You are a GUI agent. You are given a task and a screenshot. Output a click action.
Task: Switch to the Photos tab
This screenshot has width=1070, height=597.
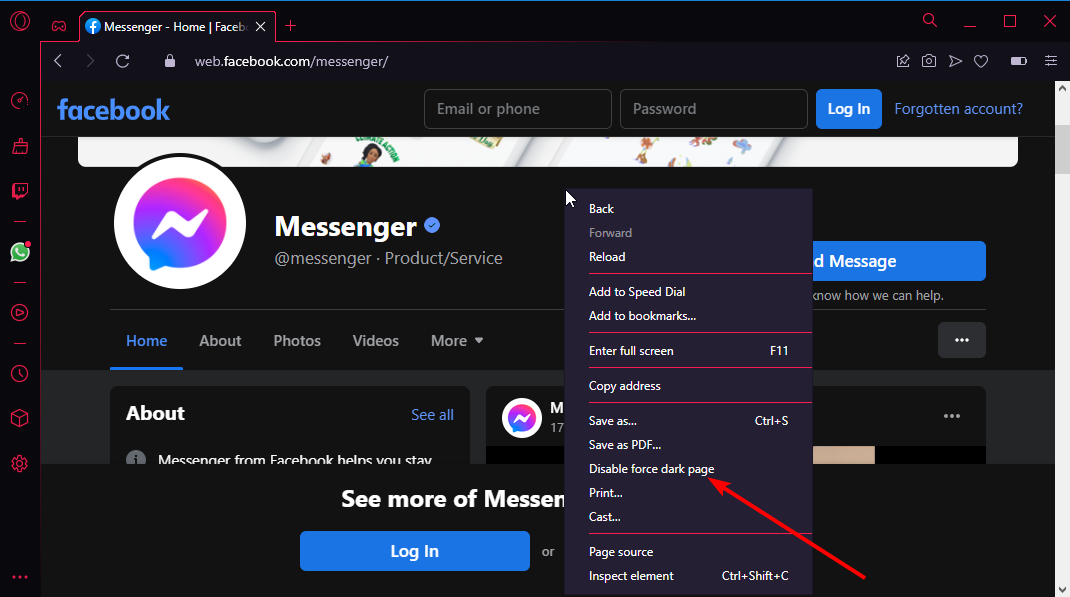(x=297, y=340)
